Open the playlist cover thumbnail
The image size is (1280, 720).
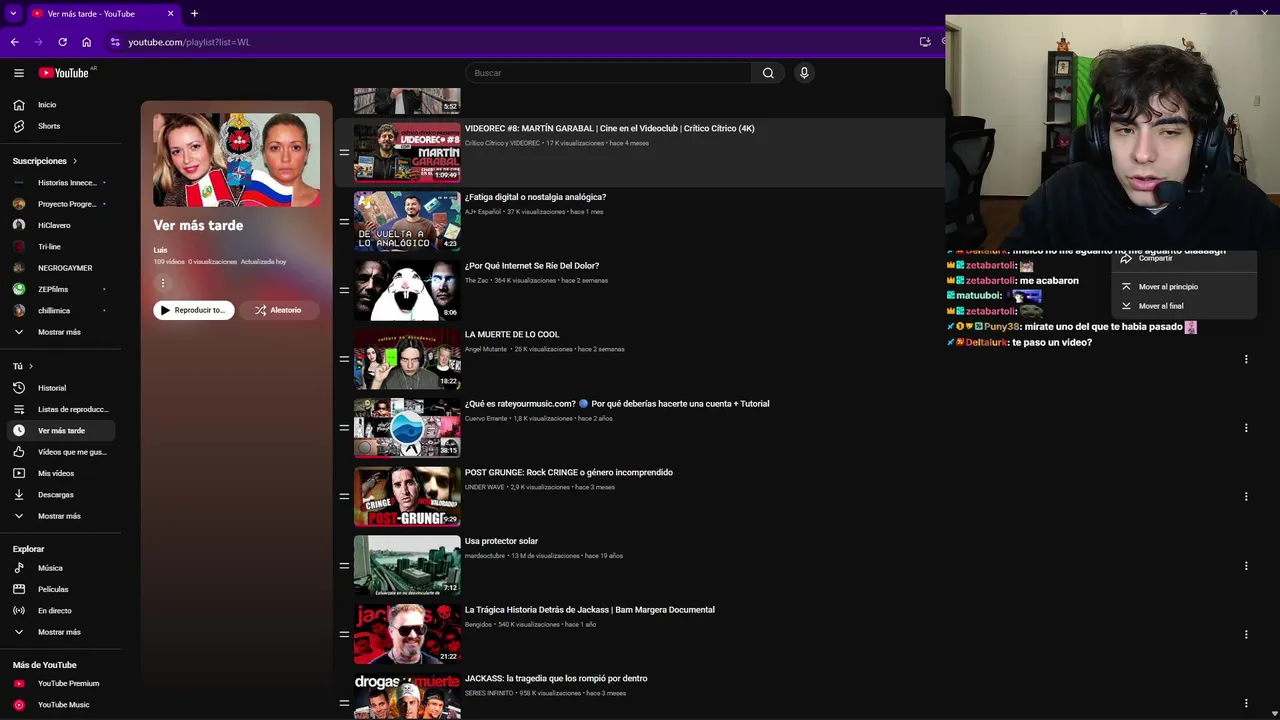[x=237, y=160]
